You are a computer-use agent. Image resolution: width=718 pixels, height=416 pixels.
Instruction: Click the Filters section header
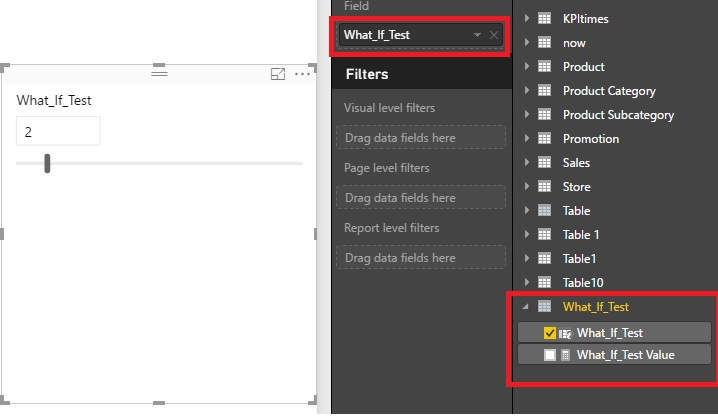421,74
